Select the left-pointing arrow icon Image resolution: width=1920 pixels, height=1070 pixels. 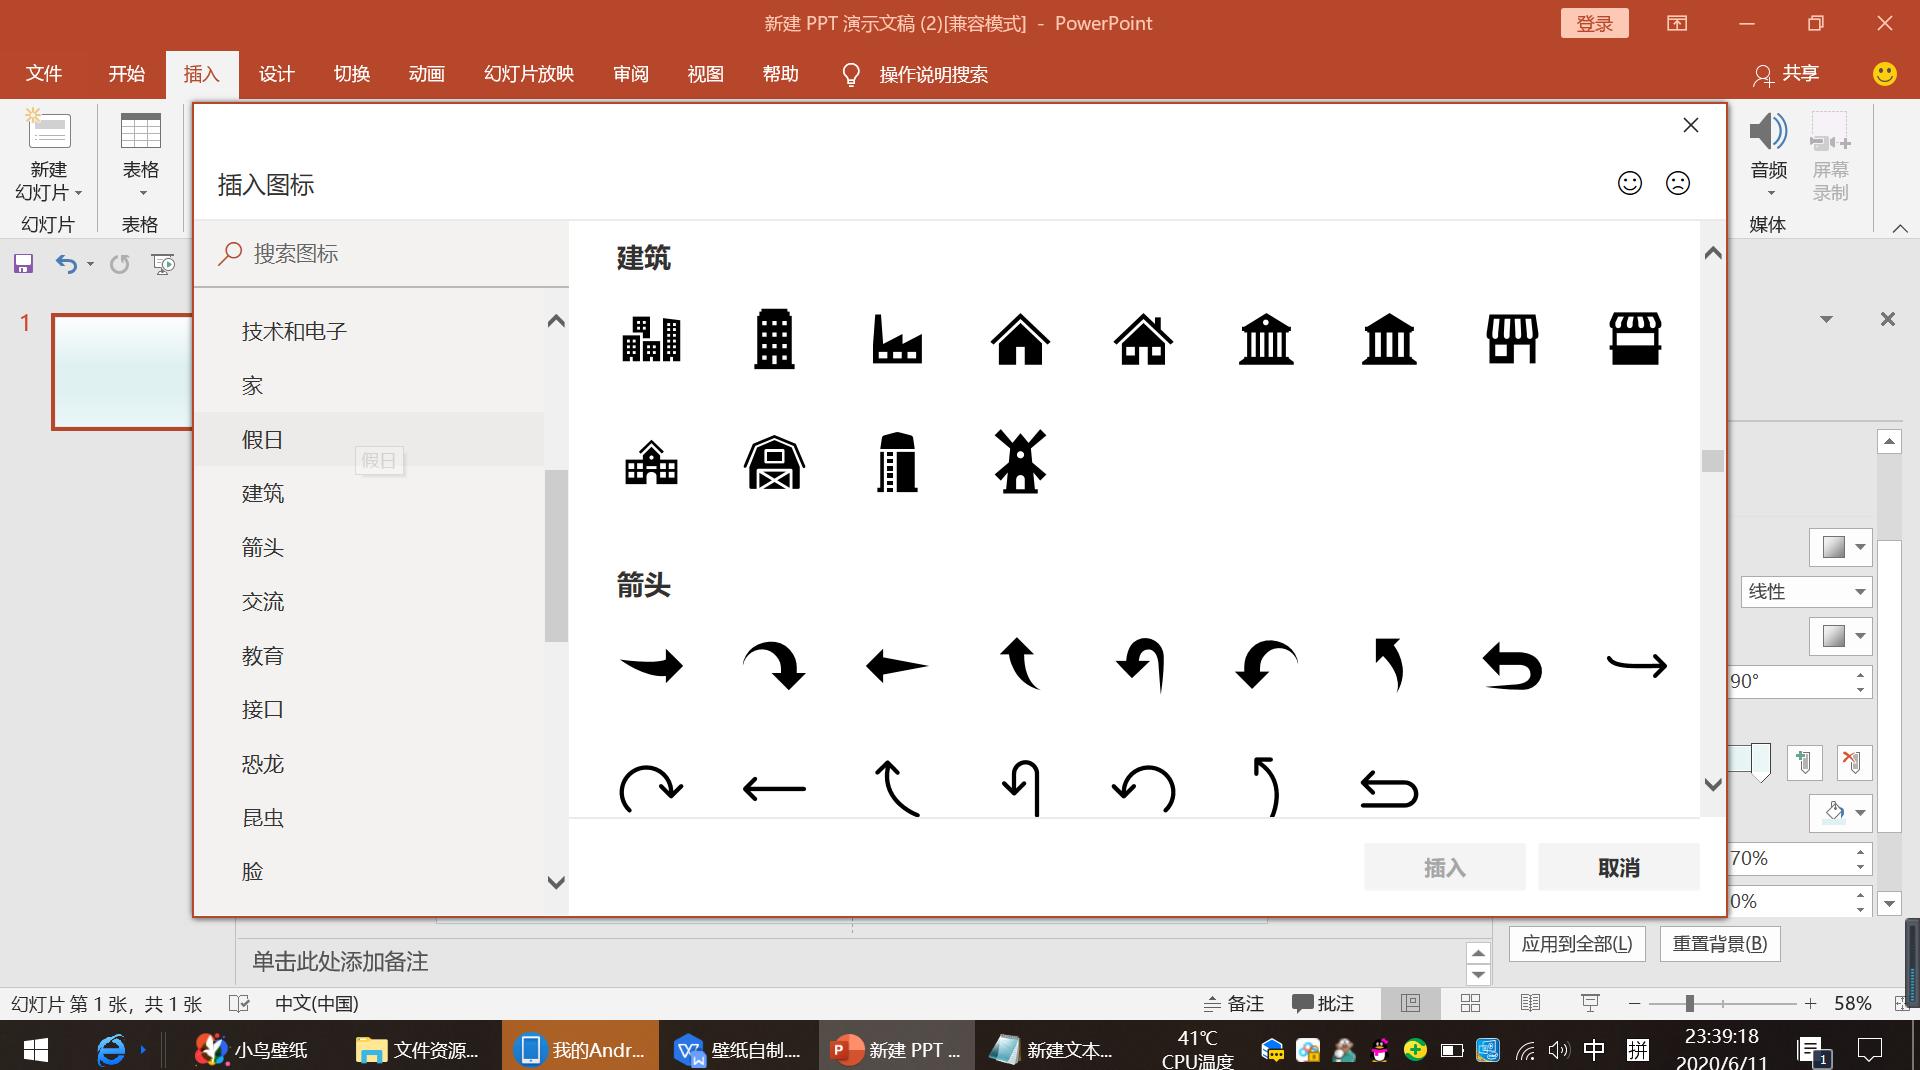point(896,665)
